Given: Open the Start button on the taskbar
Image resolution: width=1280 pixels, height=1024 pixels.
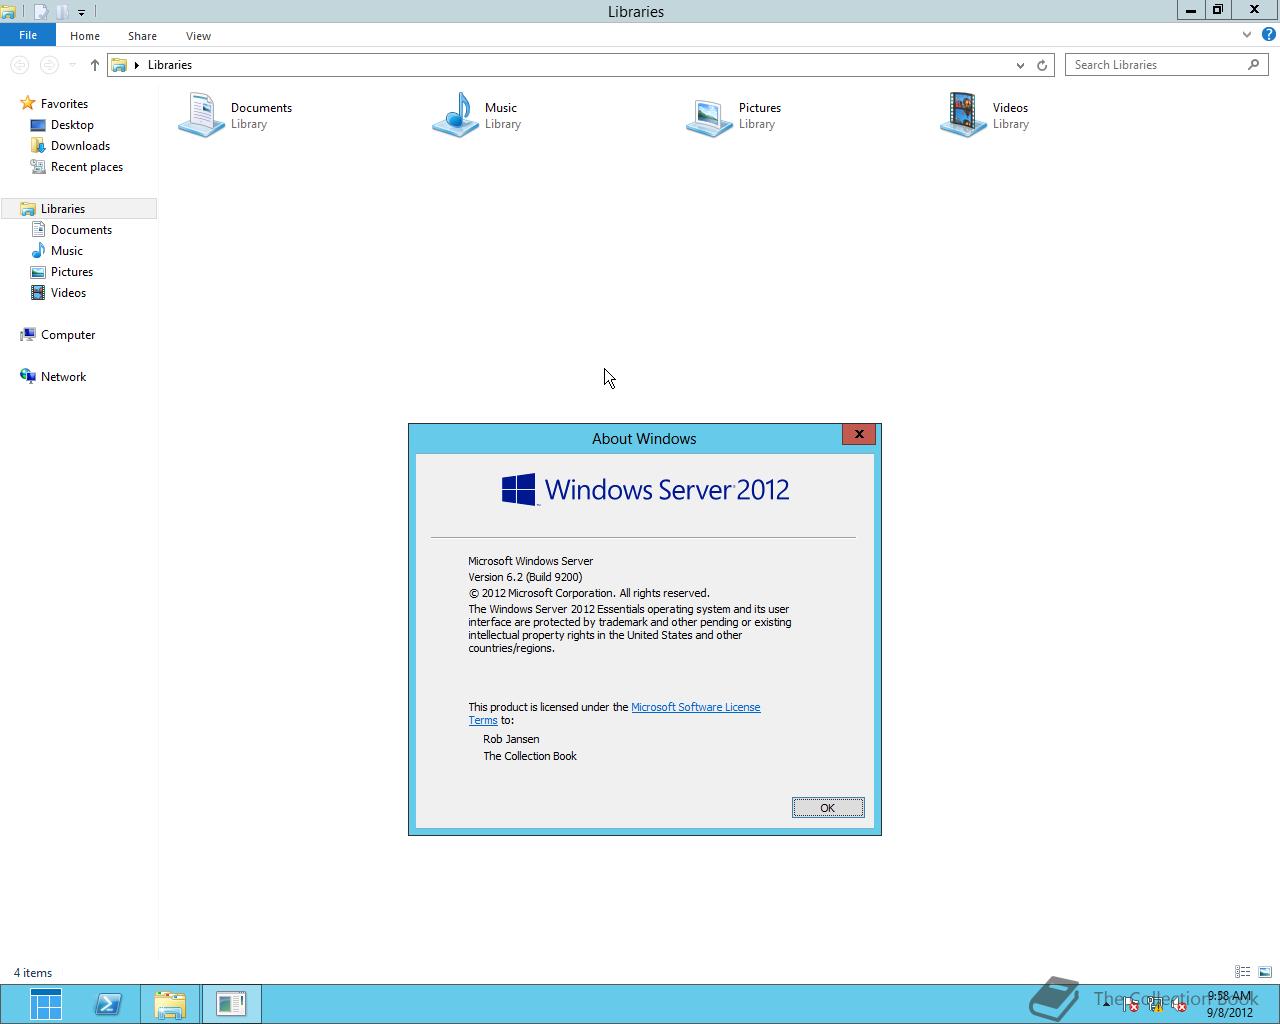Looking at the screenshot, I should pos(45,1004).
